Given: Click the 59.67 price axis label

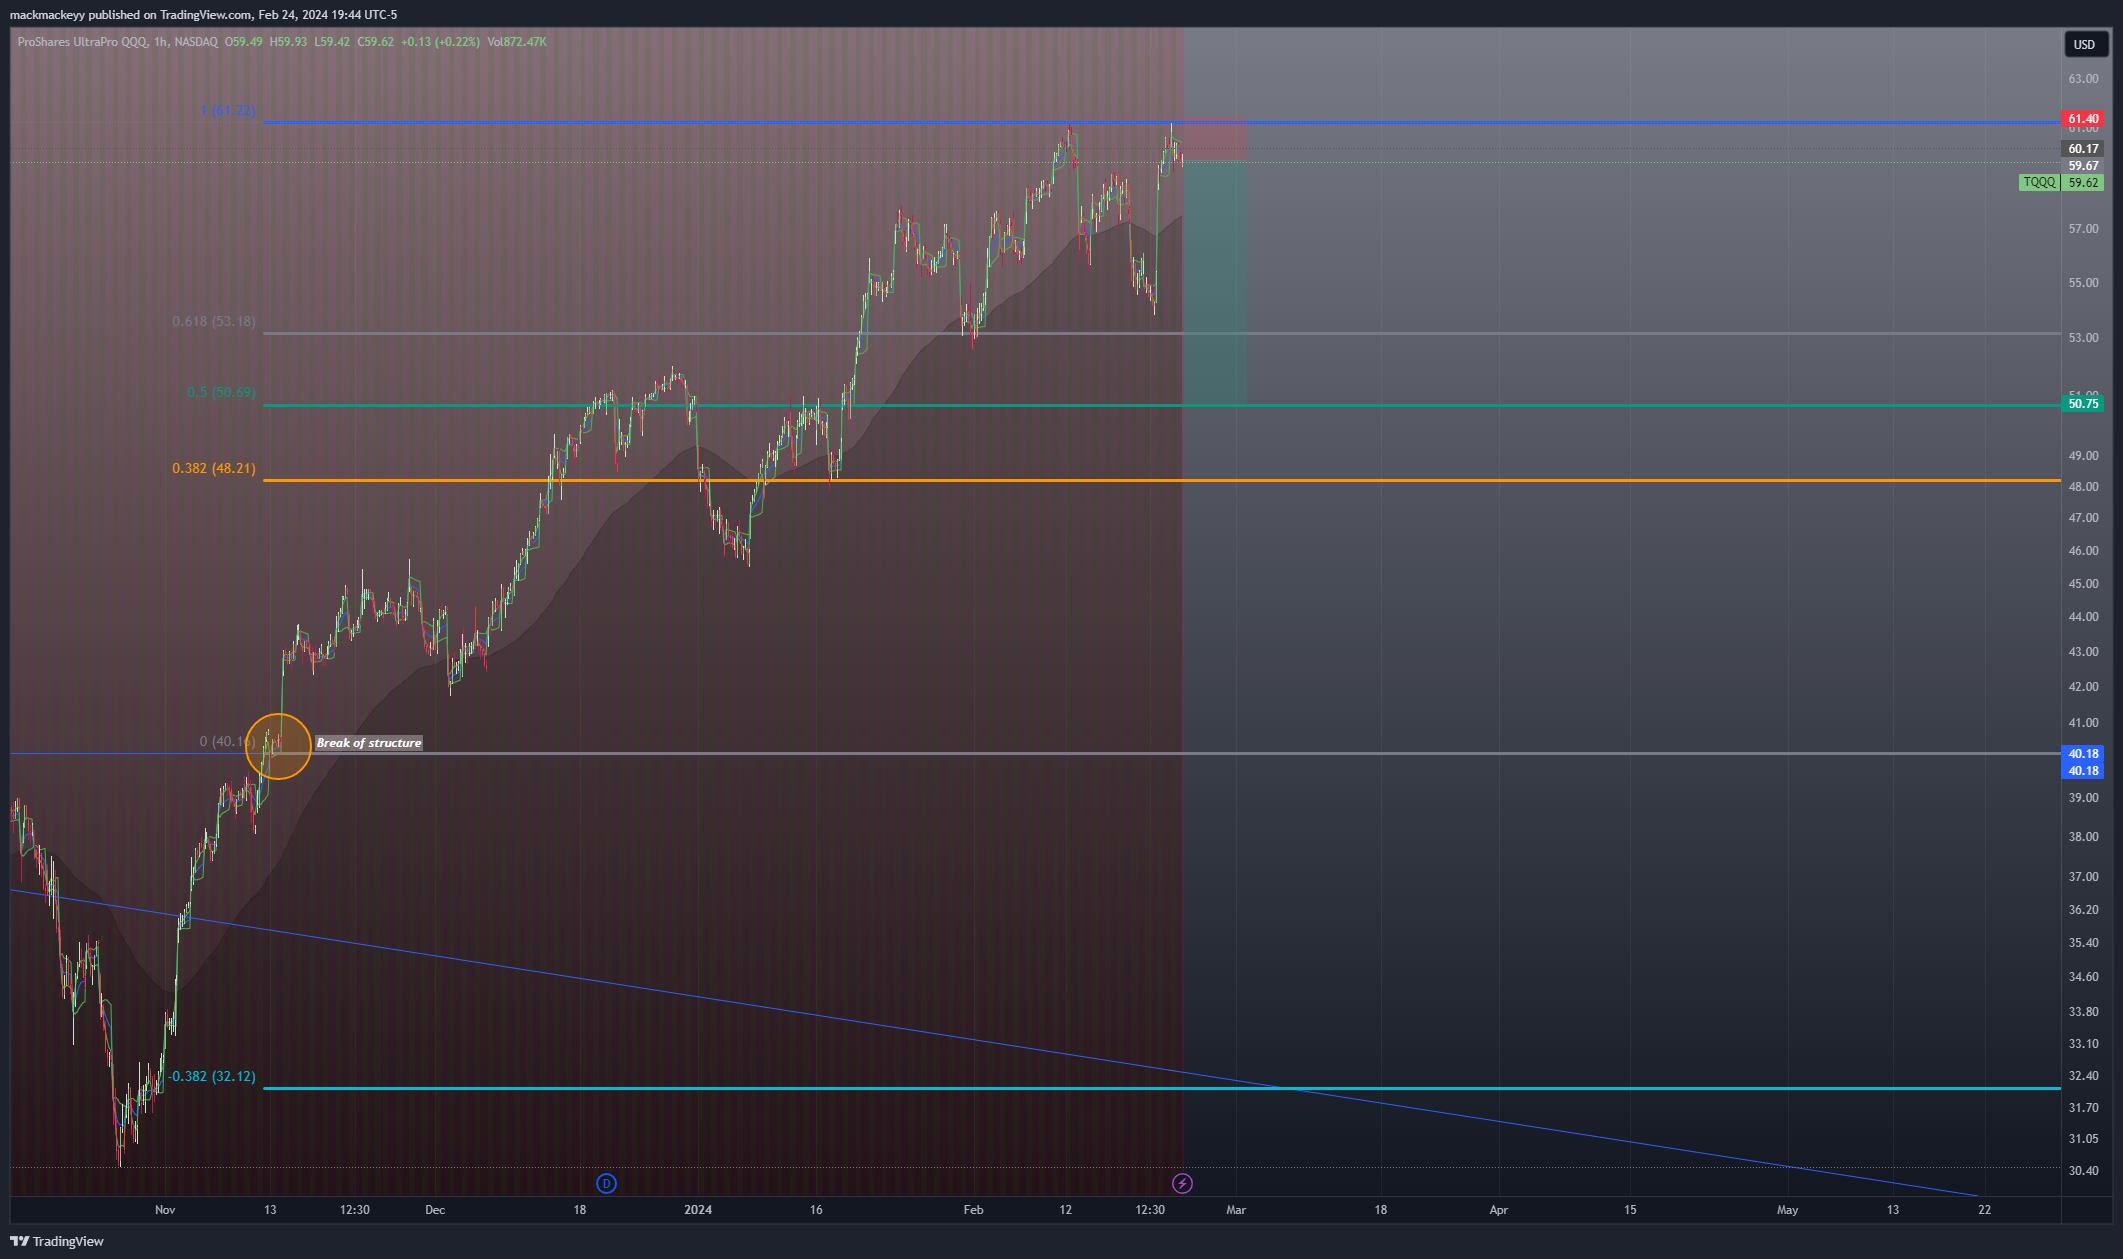Looking at the screenshot, I should coord(2083,166).
